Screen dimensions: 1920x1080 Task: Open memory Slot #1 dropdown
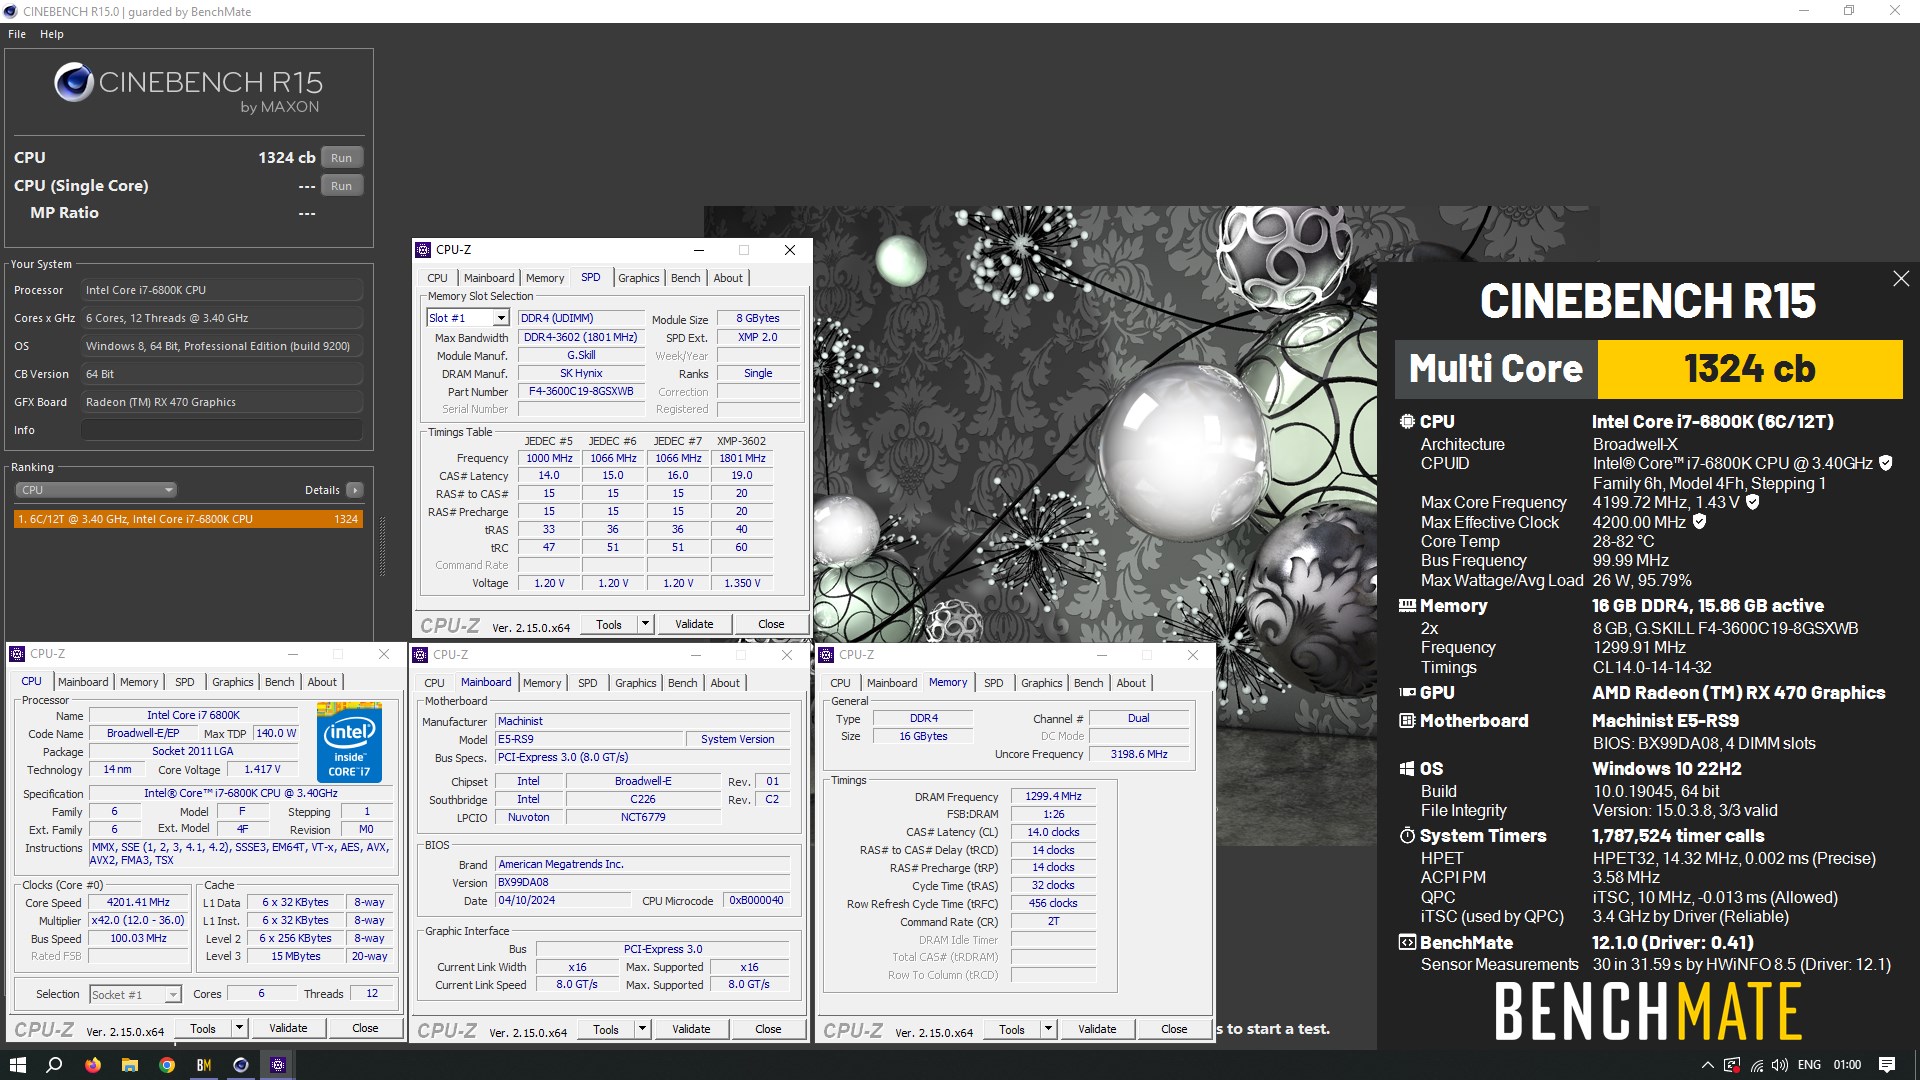coord(501,318)
